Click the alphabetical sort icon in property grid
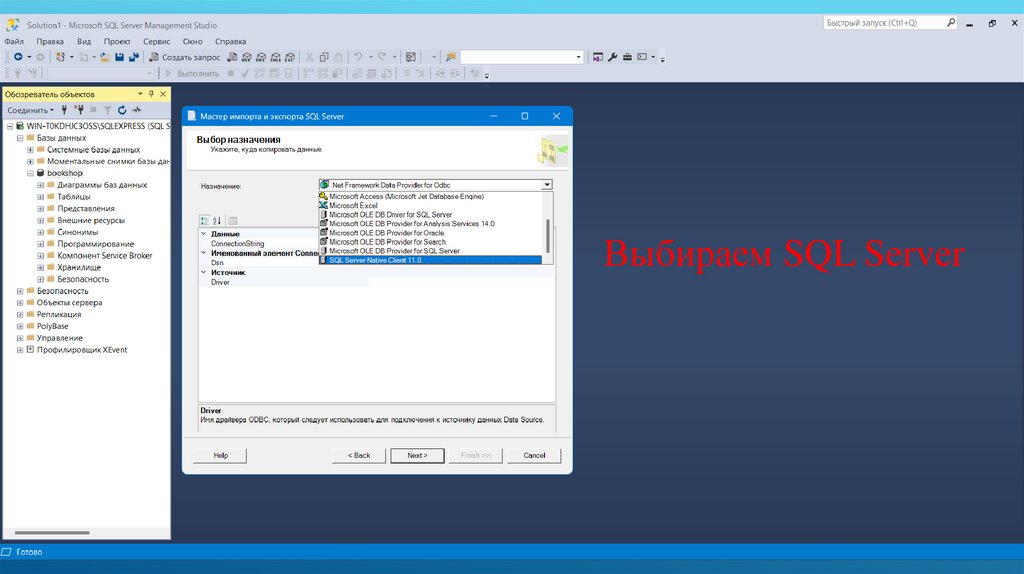Screen dimensions: 1024x574 pyautogui.click(x=217, y=221)
